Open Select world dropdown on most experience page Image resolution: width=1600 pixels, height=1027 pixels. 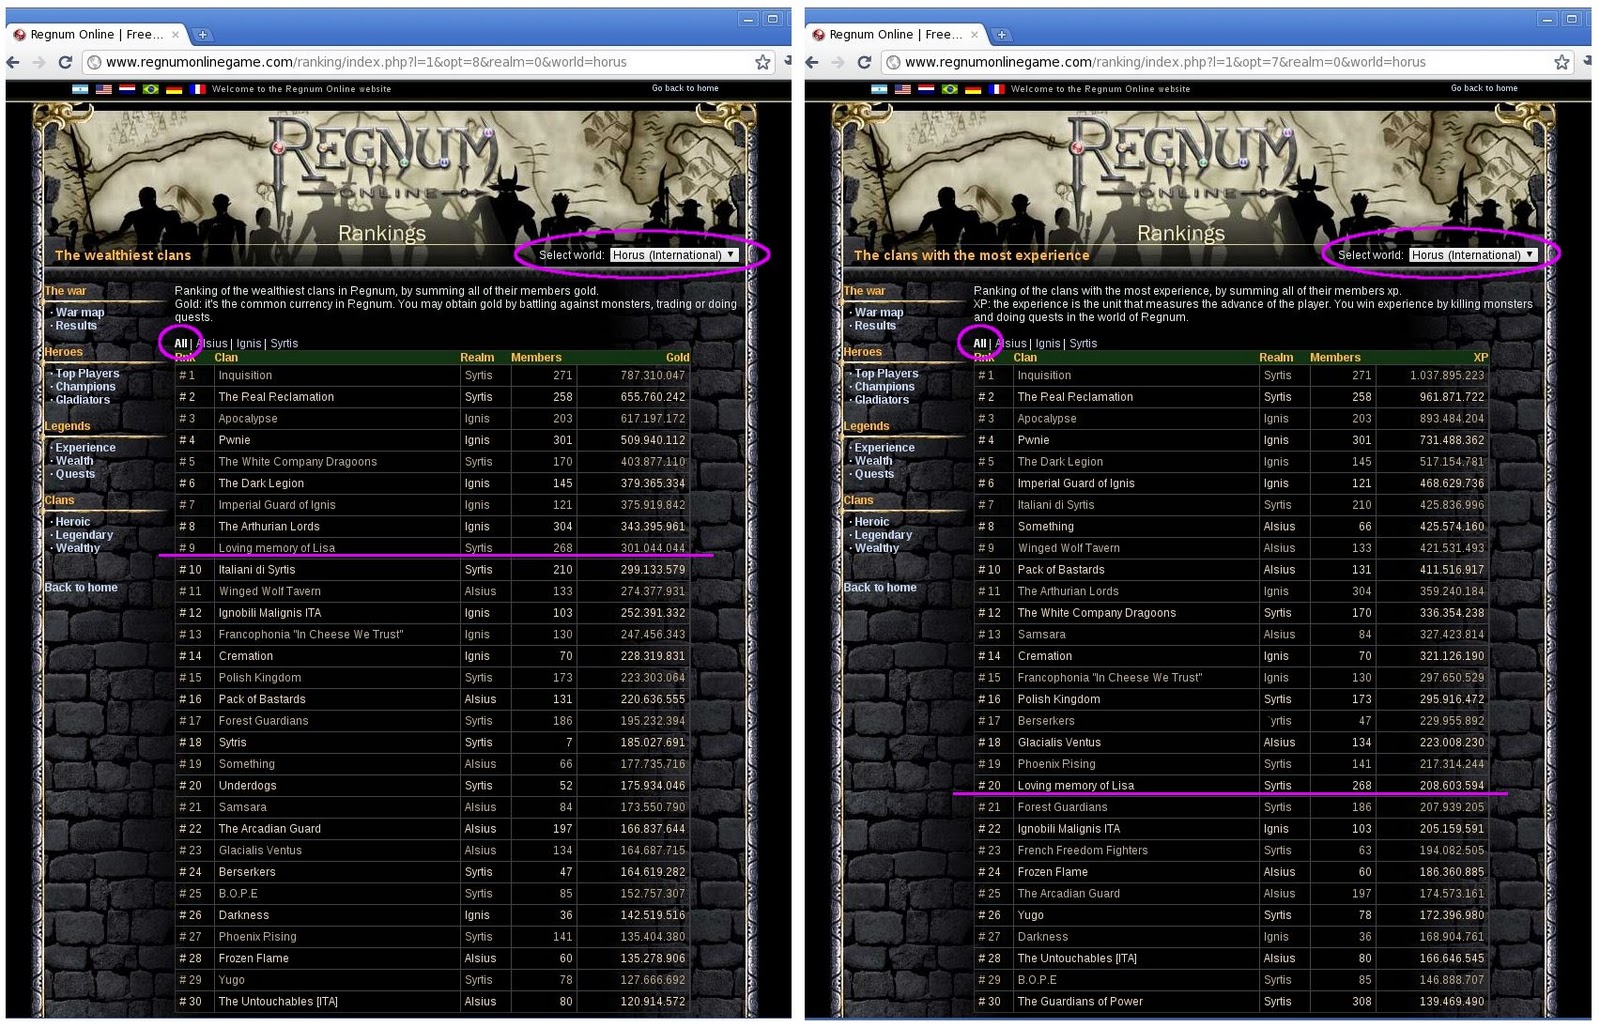click(x=1473, y=255)
